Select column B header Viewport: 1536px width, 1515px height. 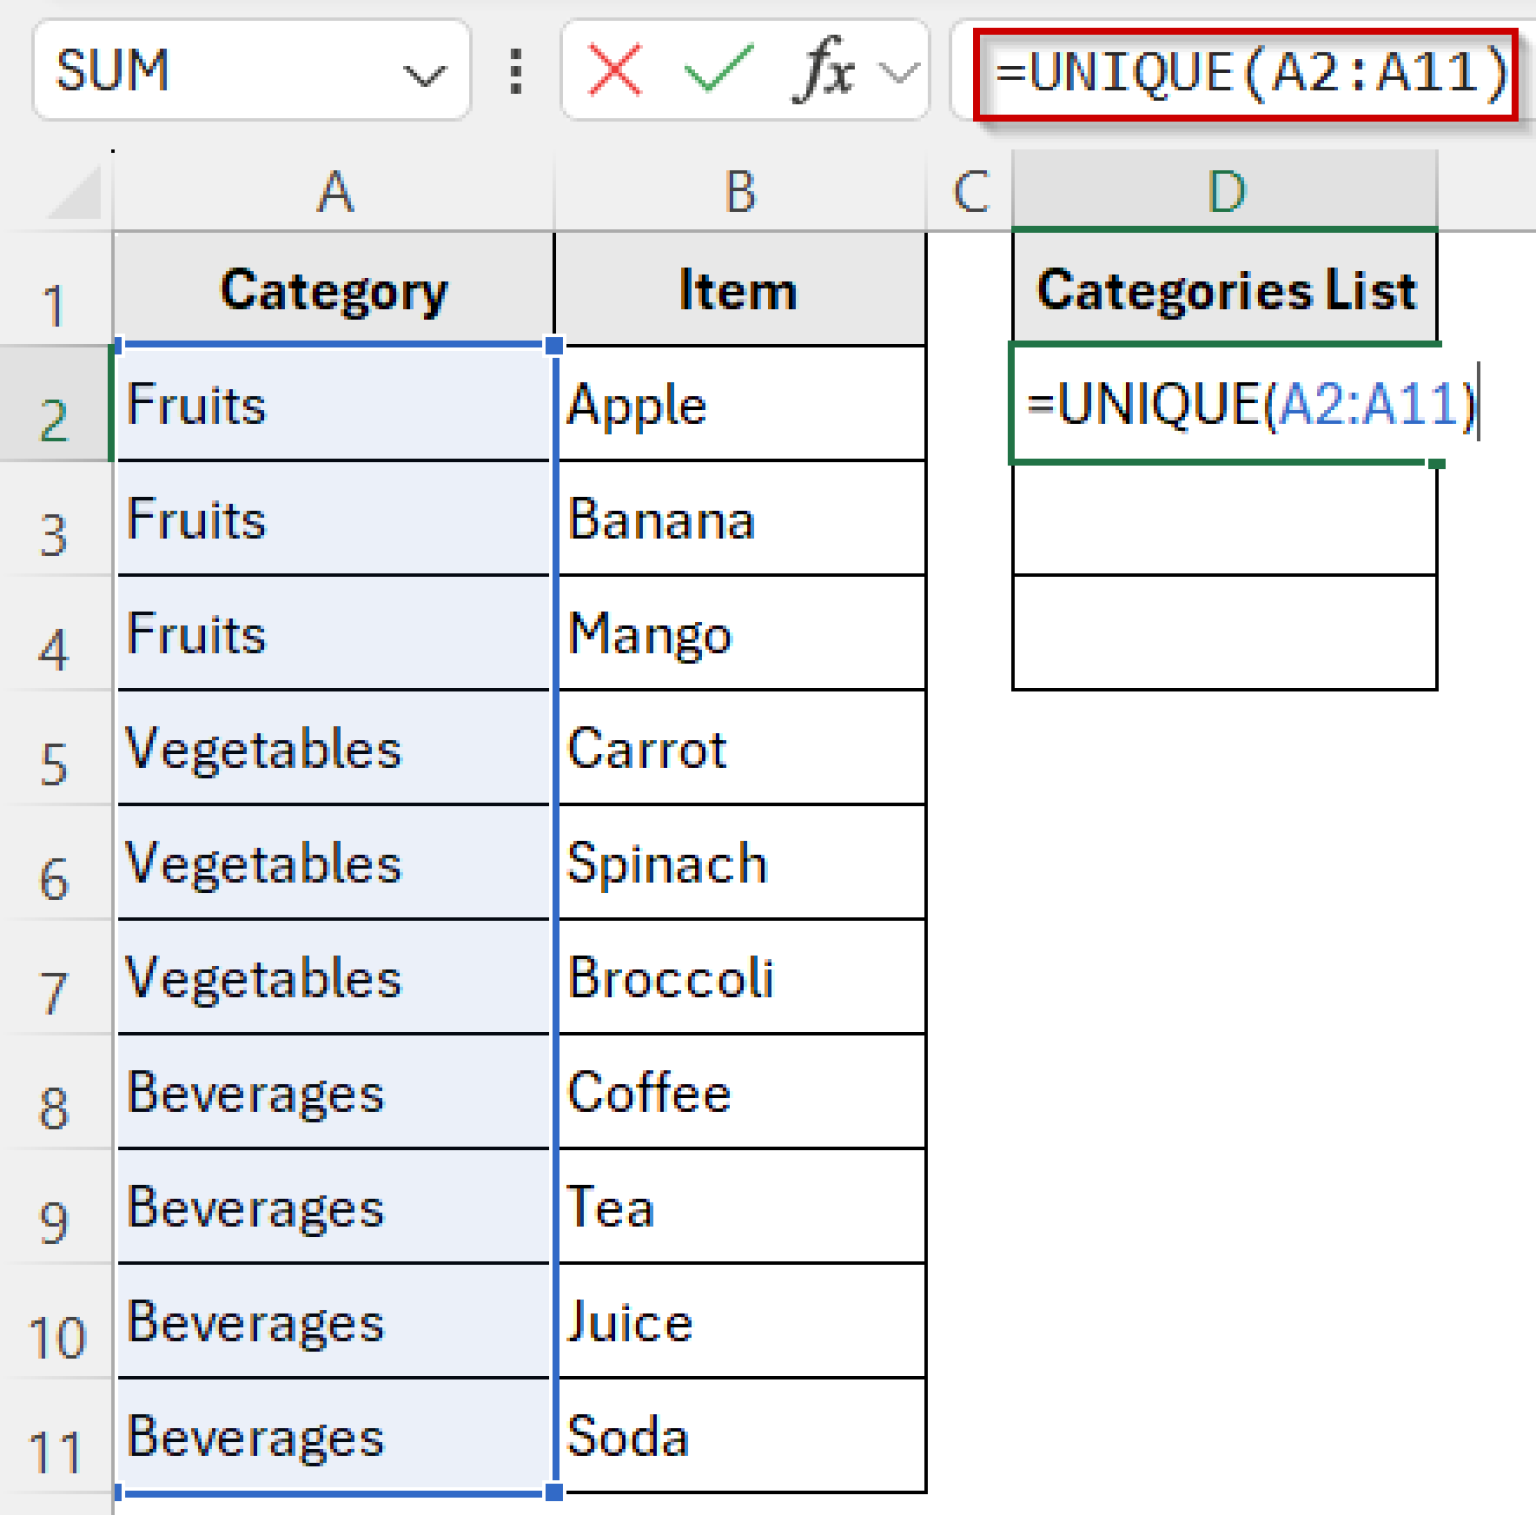[x=740, y=192]
